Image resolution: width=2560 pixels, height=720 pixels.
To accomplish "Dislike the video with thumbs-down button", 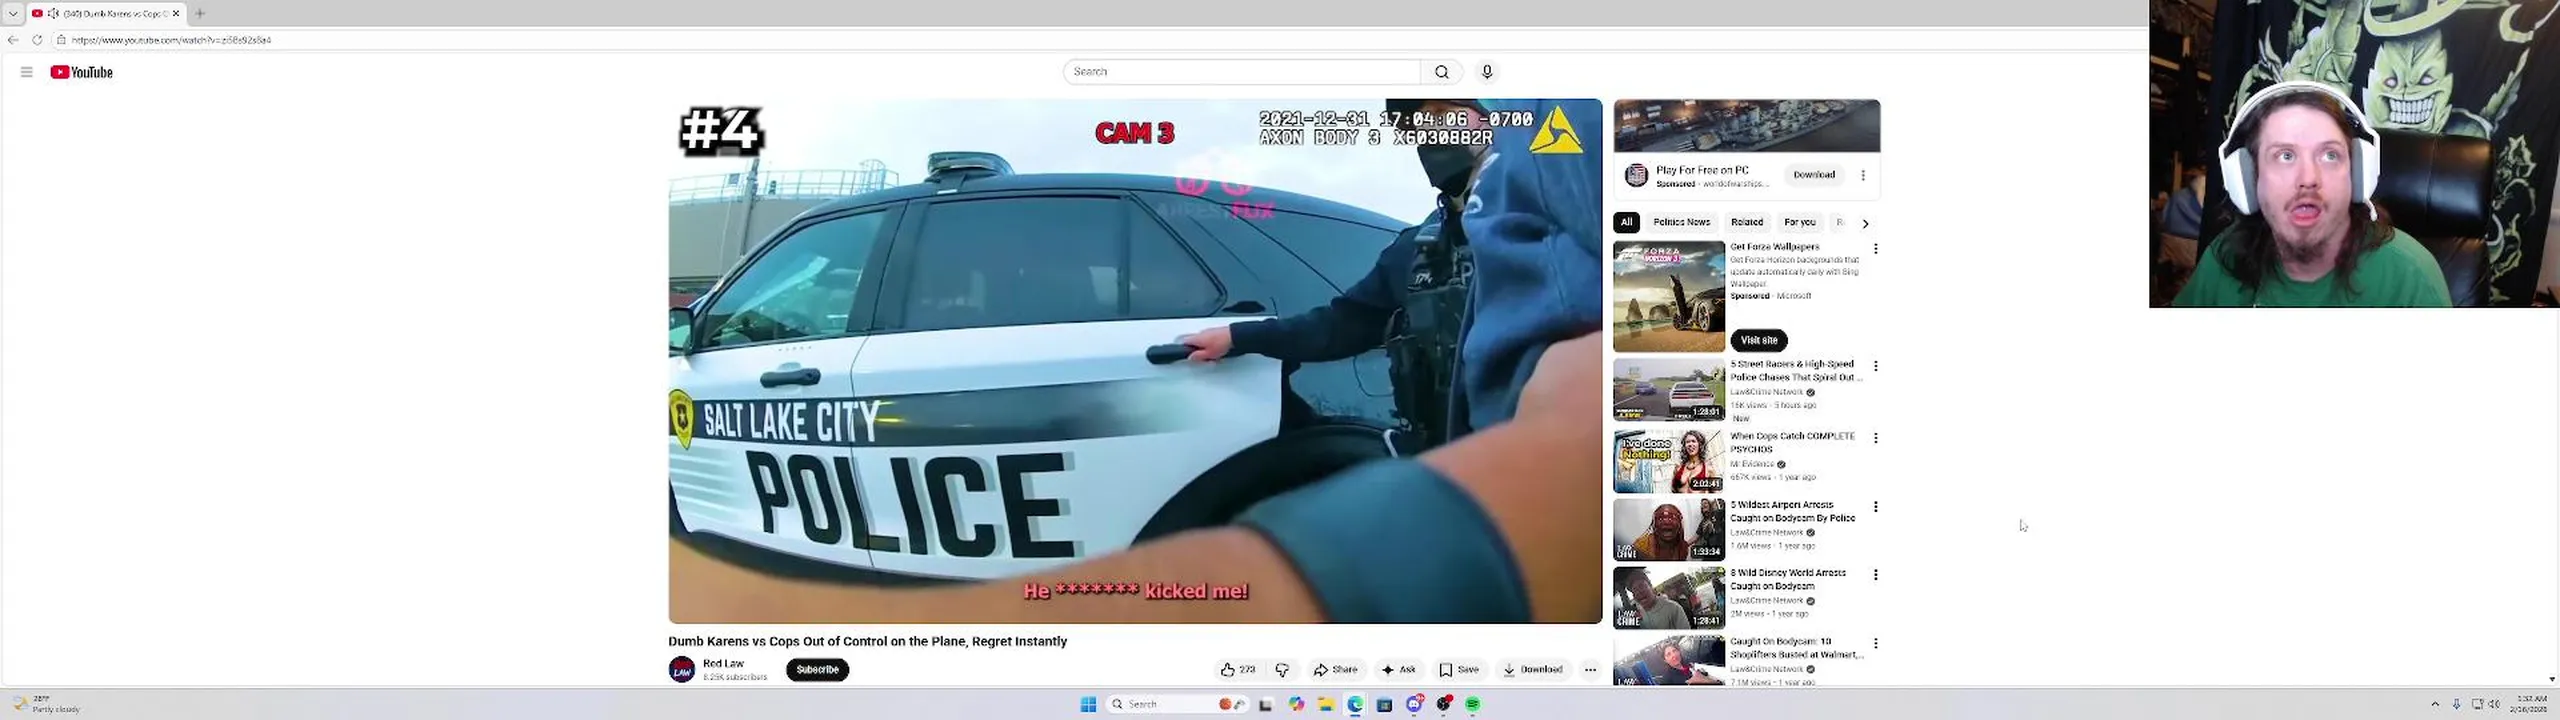I will click(x=1282, y=670).
